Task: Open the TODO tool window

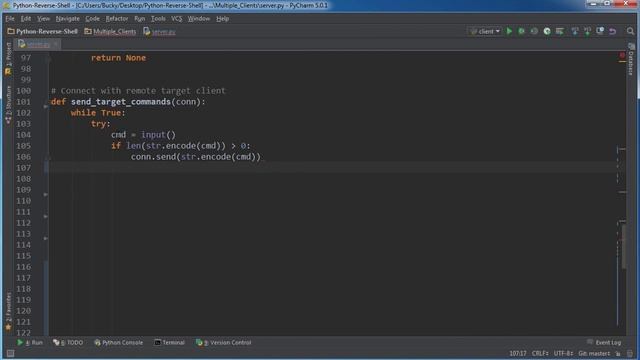Action: point(68,342)
